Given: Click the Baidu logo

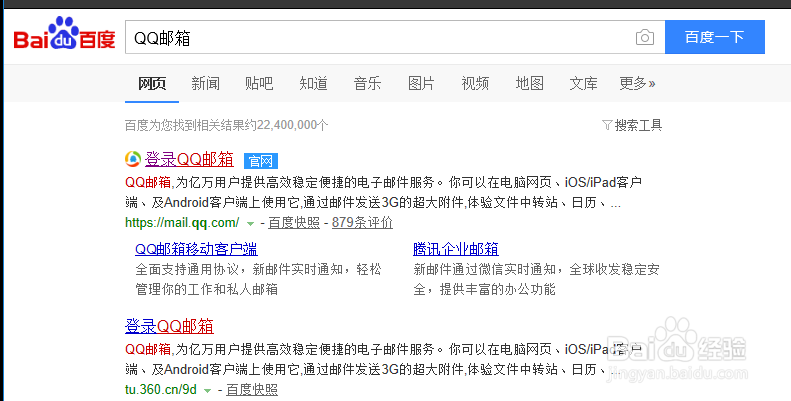Looking at the screenshot, I should tap(65, 34).
